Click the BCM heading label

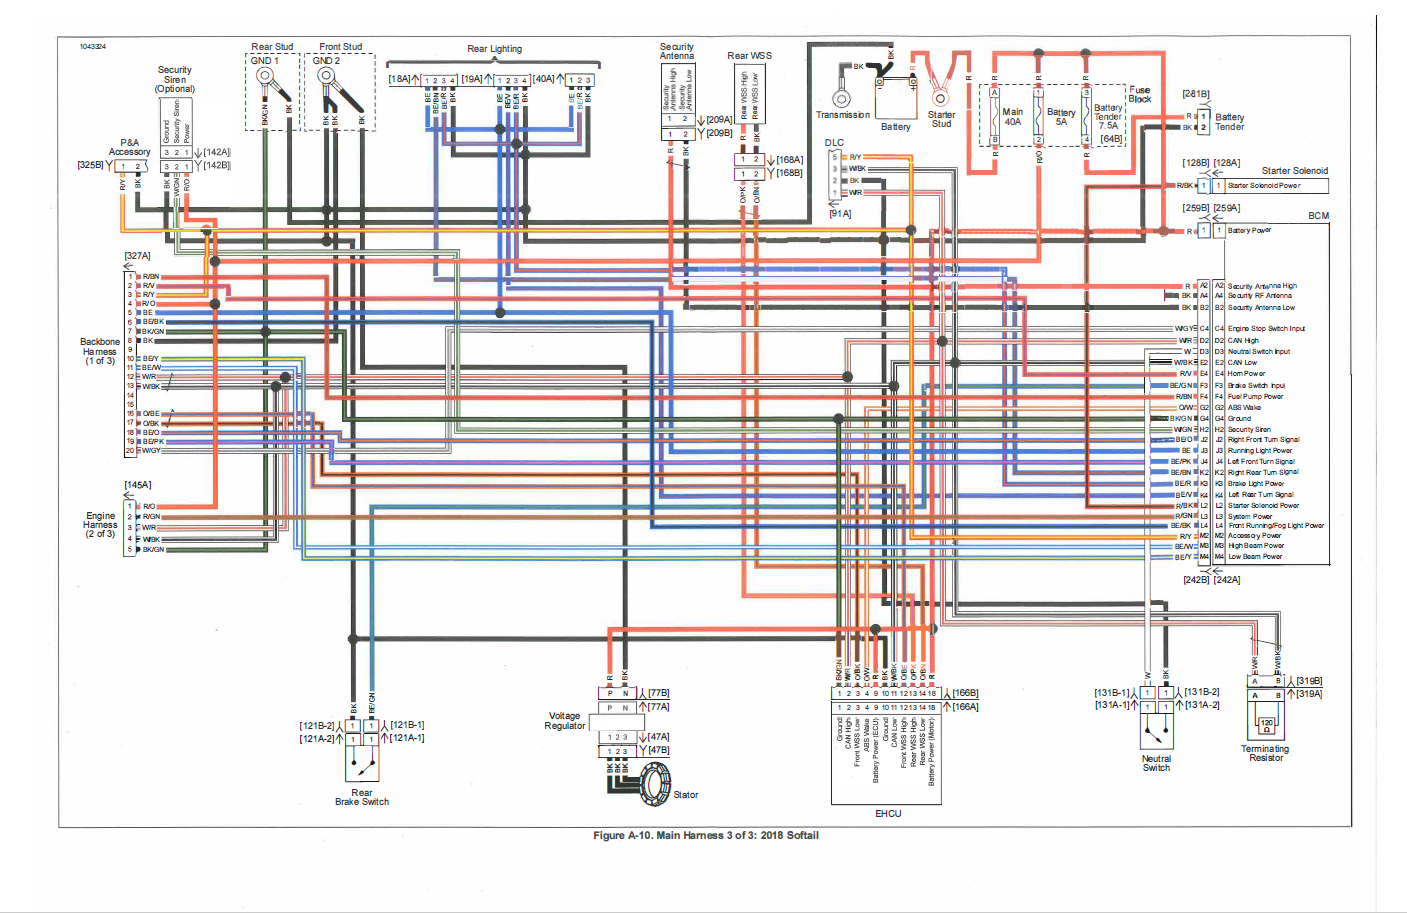tap(1318, 216)
